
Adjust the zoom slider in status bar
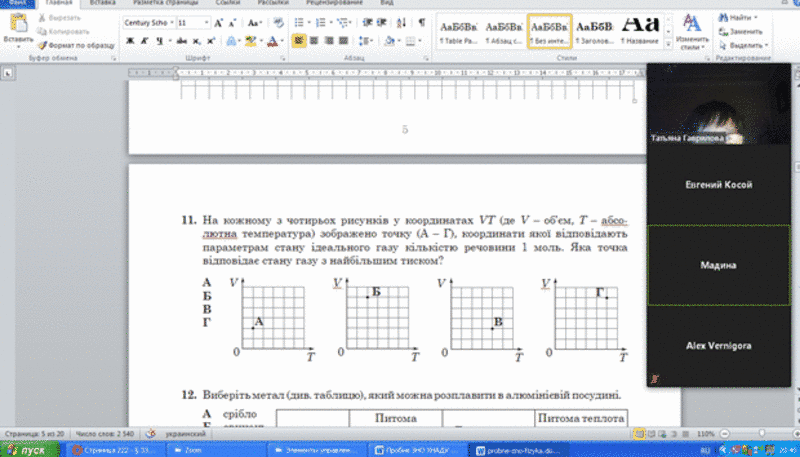coord(760,434)
